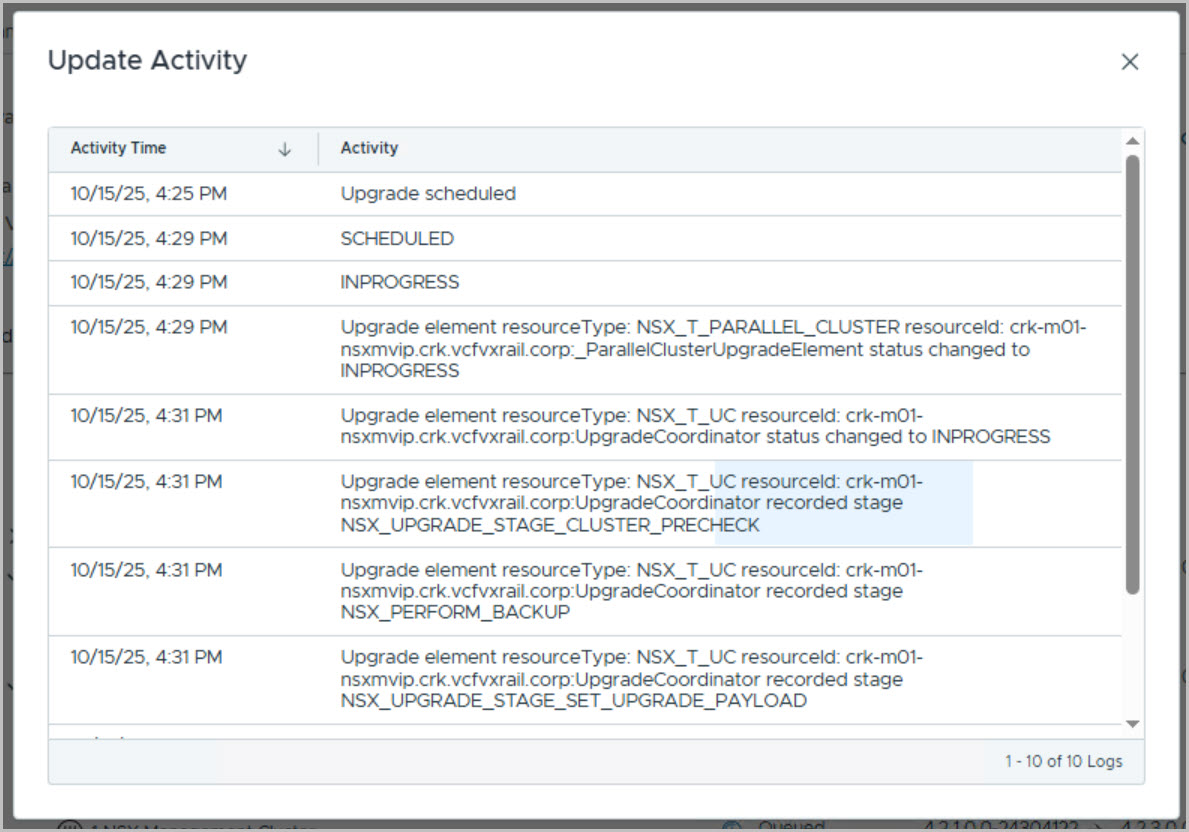
Task: Select the INPROGRESS activity row
Action: click(399, 283)
